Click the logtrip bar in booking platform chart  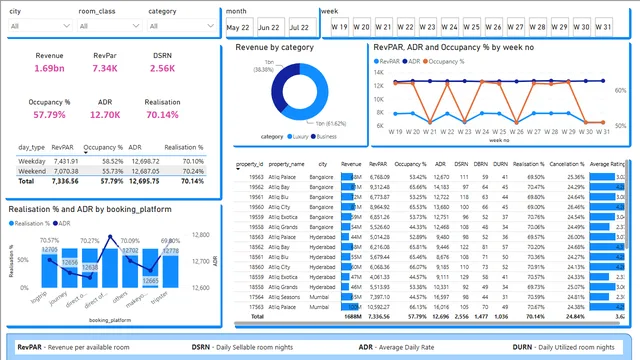tap(49, 268)
